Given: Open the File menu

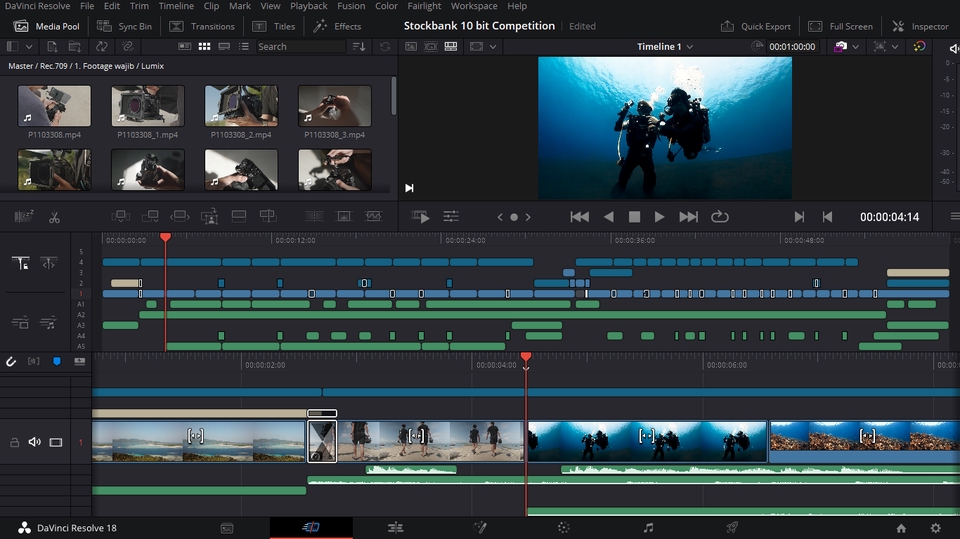Looking at the screenshot, I should coord(87,6).
